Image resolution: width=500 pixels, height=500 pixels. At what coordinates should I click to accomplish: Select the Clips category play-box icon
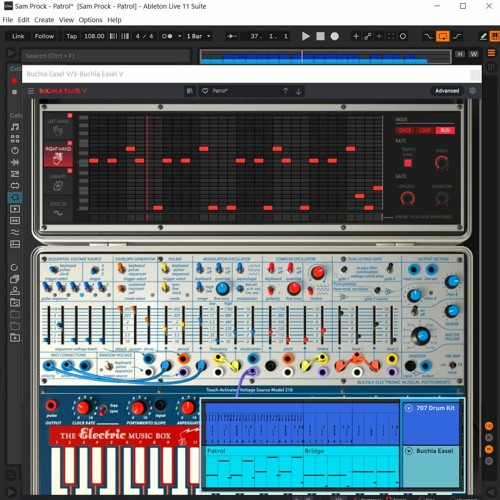tap(15, 209)
